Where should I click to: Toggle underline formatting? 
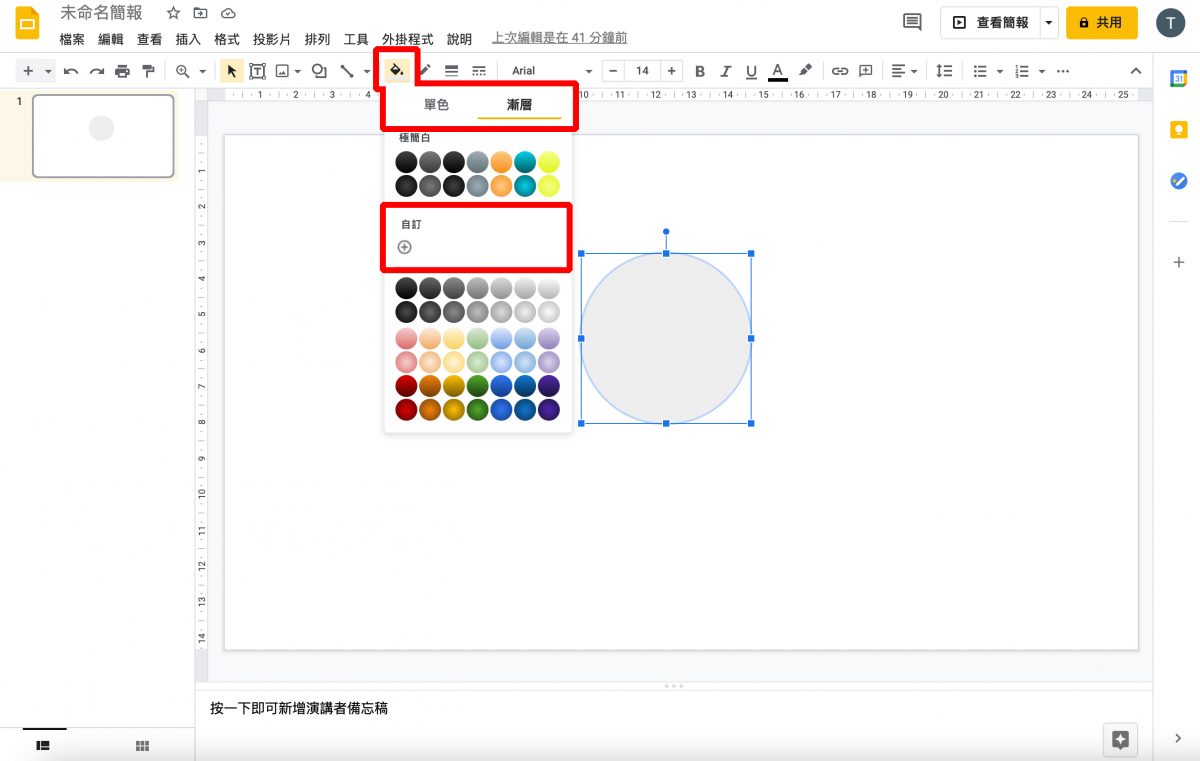[x=751, y=71]
